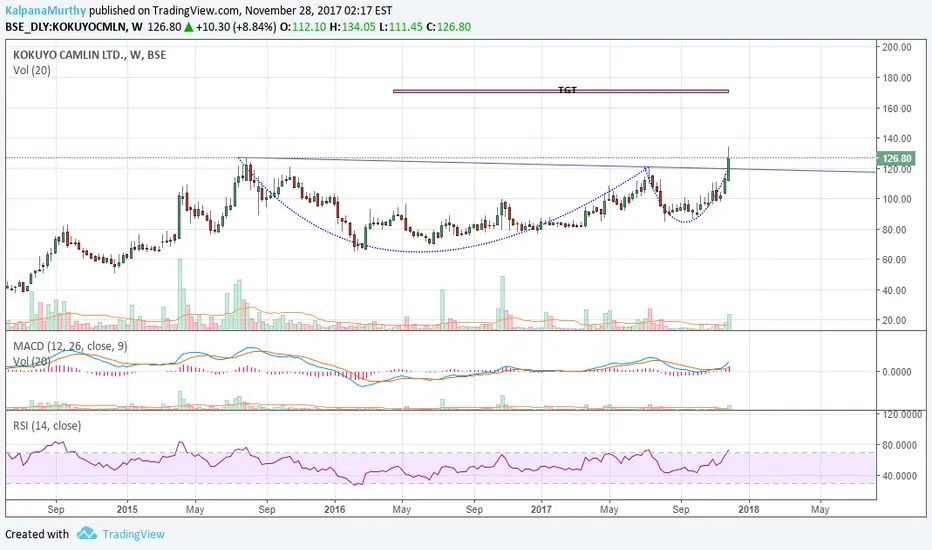Click the TGT target line label

[x=567, y=90]
